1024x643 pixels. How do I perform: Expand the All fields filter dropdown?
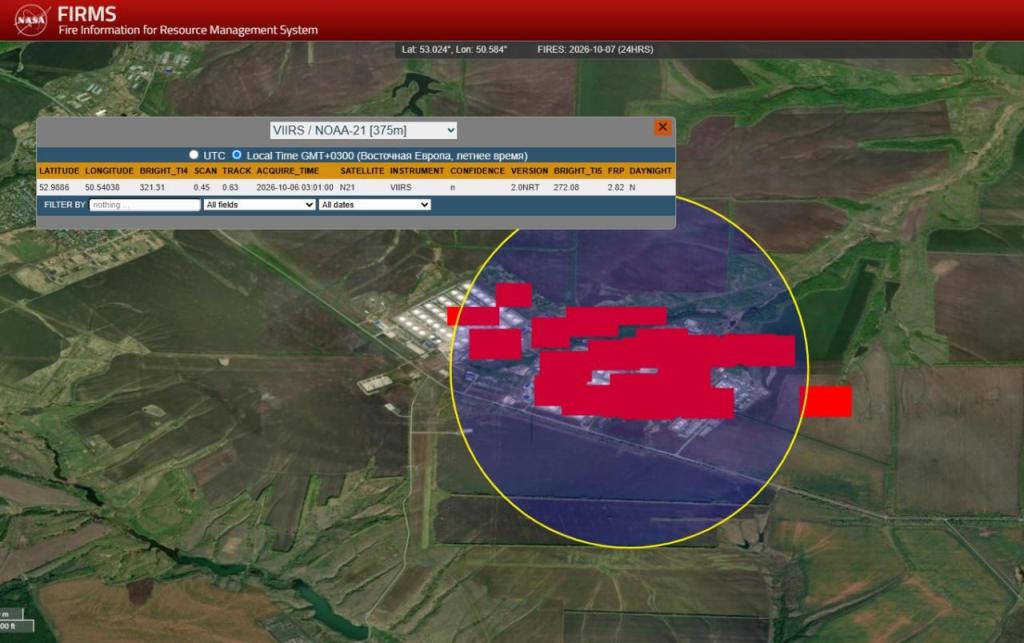[259, 205]
